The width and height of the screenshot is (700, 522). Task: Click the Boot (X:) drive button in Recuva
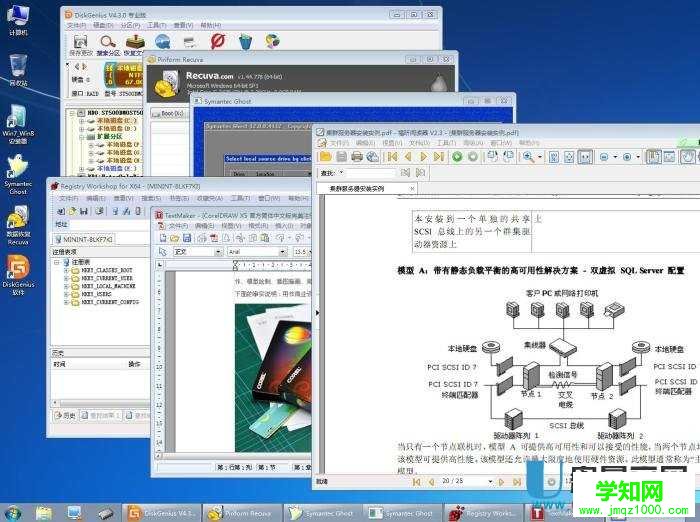tap(167, 114)
